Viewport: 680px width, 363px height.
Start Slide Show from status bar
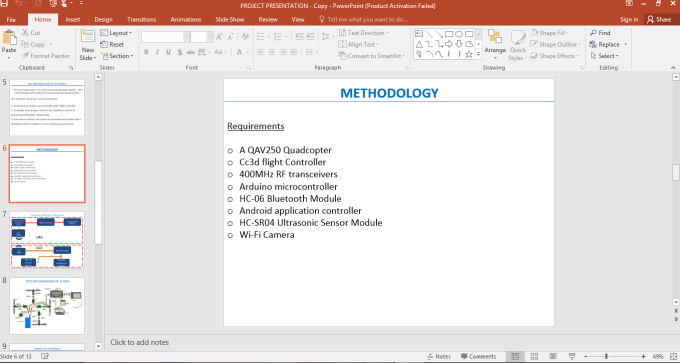point(572,356)
